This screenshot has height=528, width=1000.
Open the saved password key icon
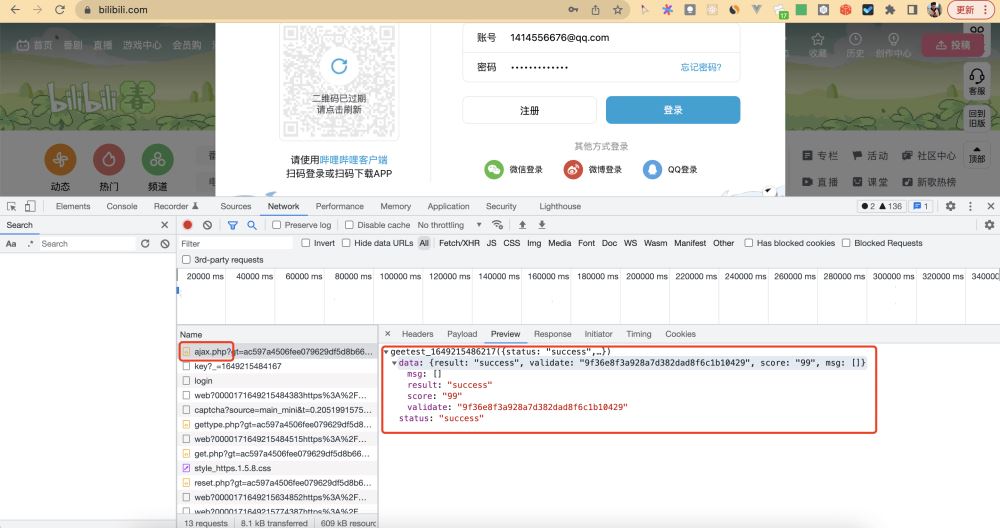(x=573, y=10)
